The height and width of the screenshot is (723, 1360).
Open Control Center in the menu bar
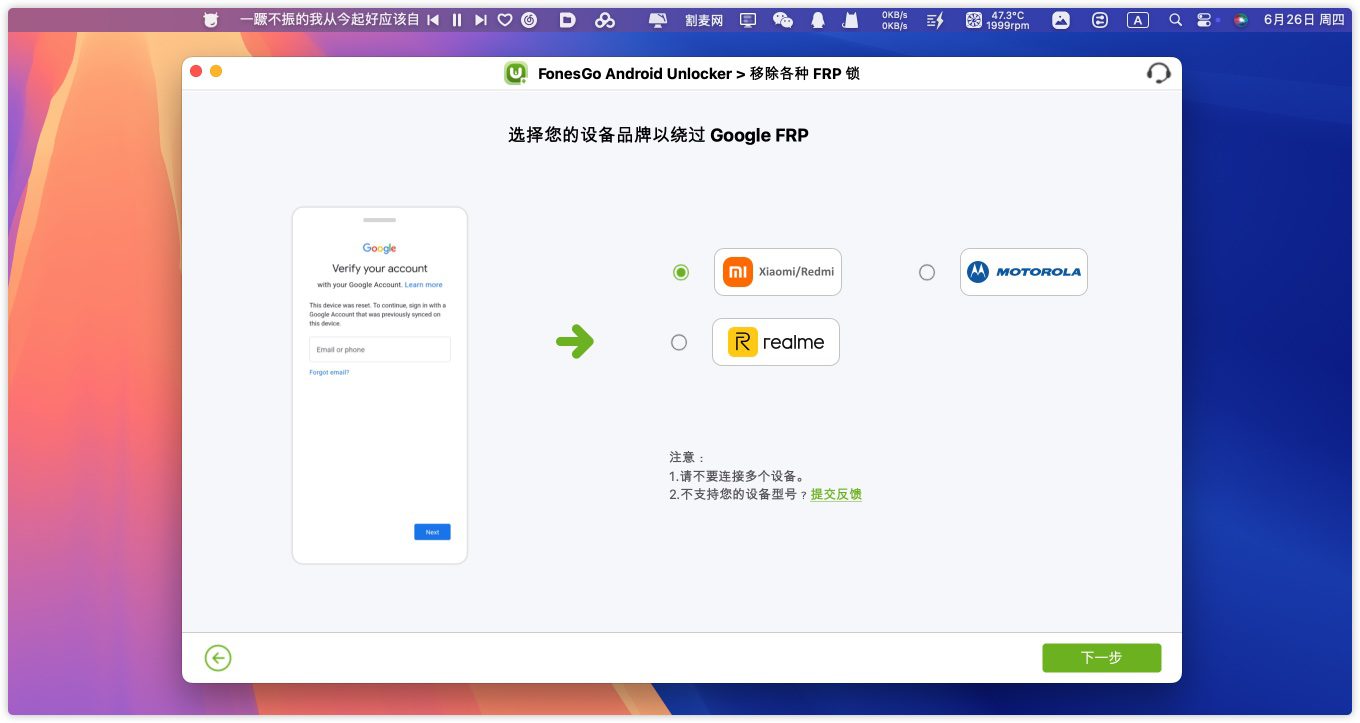tap(1204, 20)
